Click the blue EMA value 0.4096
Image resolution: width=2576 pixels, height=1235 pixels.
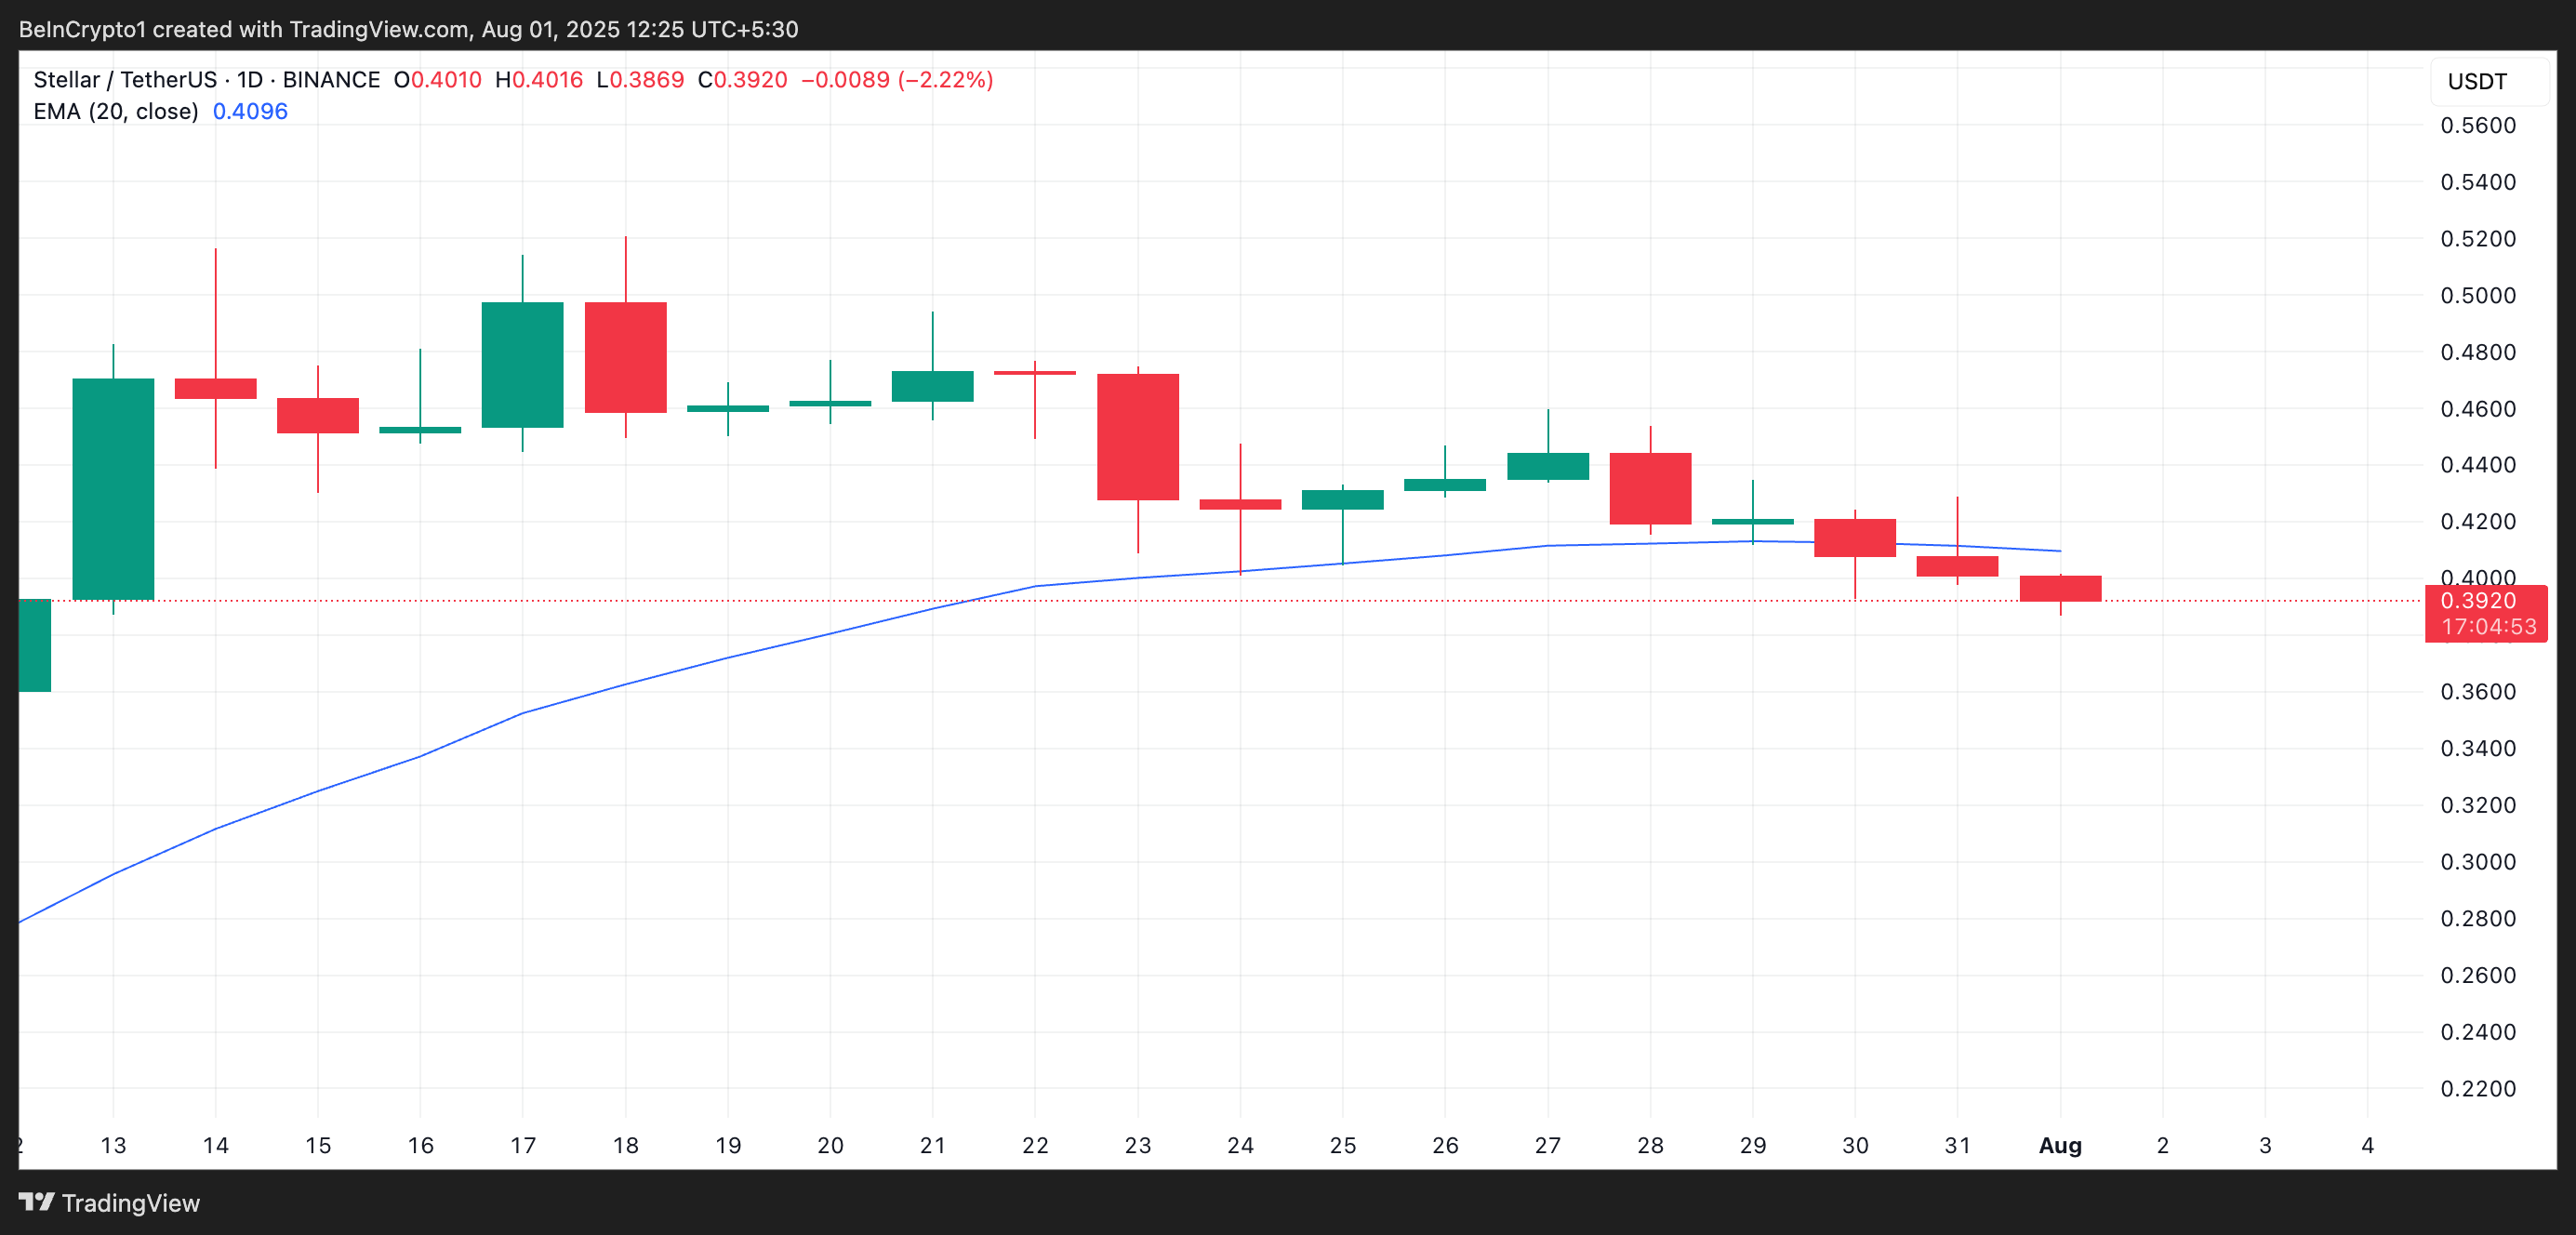[250, 112]
